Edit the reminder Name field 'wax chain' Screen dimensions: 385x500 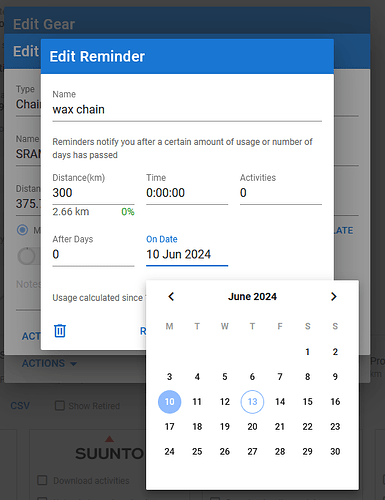[187, 109]
